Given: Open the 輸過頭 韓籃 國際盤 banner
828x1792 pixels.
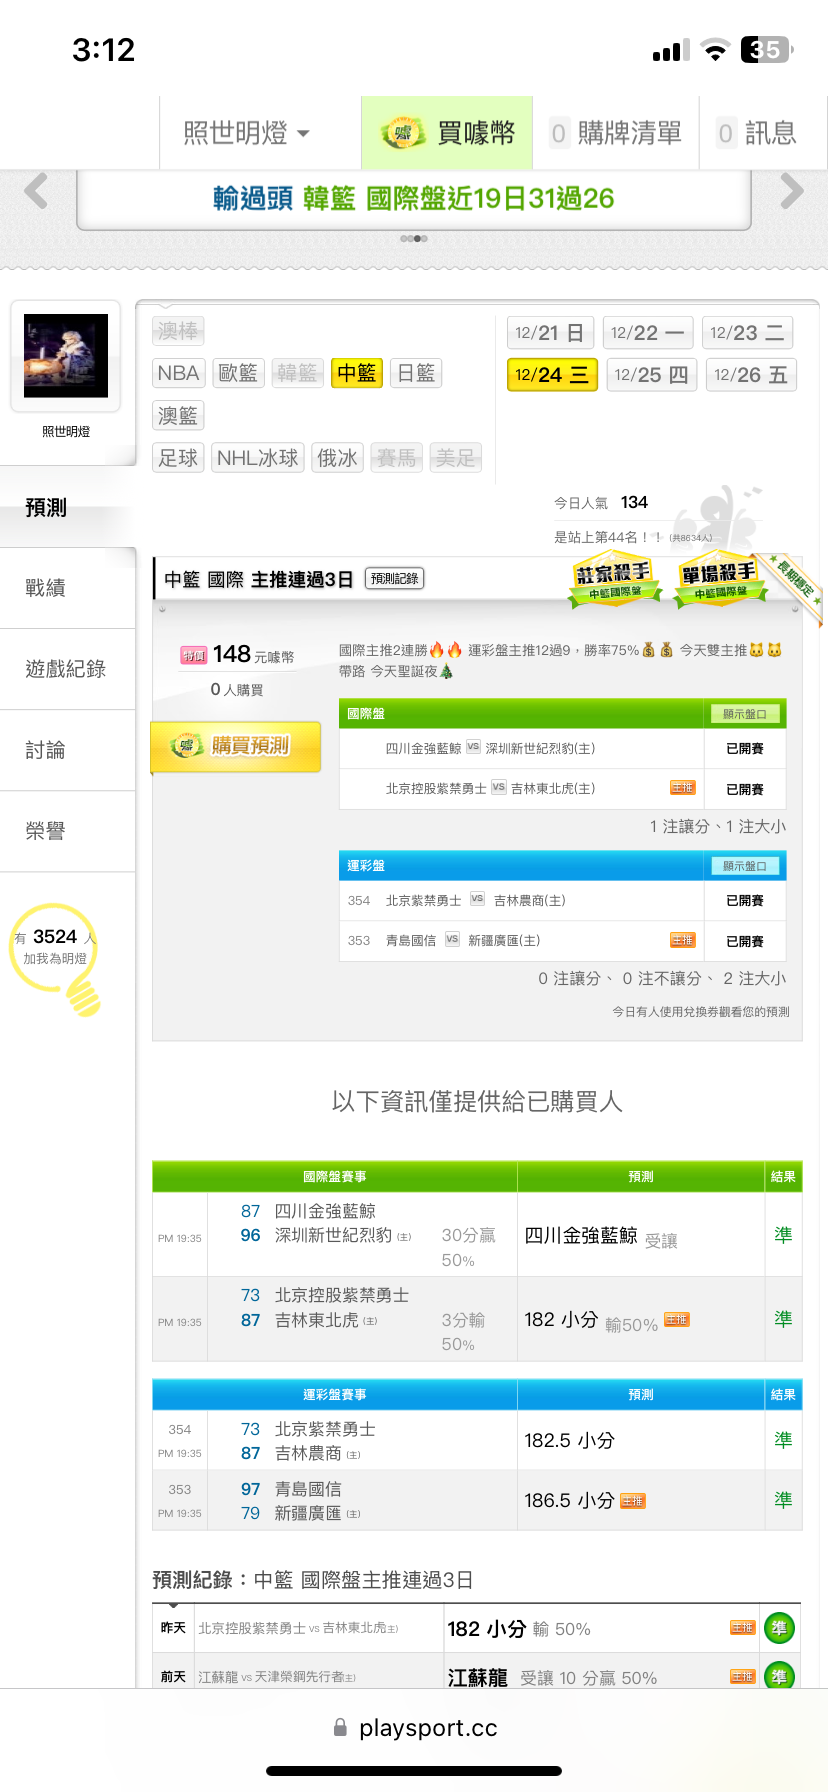Looking at the screenshot, I should 414,199.
